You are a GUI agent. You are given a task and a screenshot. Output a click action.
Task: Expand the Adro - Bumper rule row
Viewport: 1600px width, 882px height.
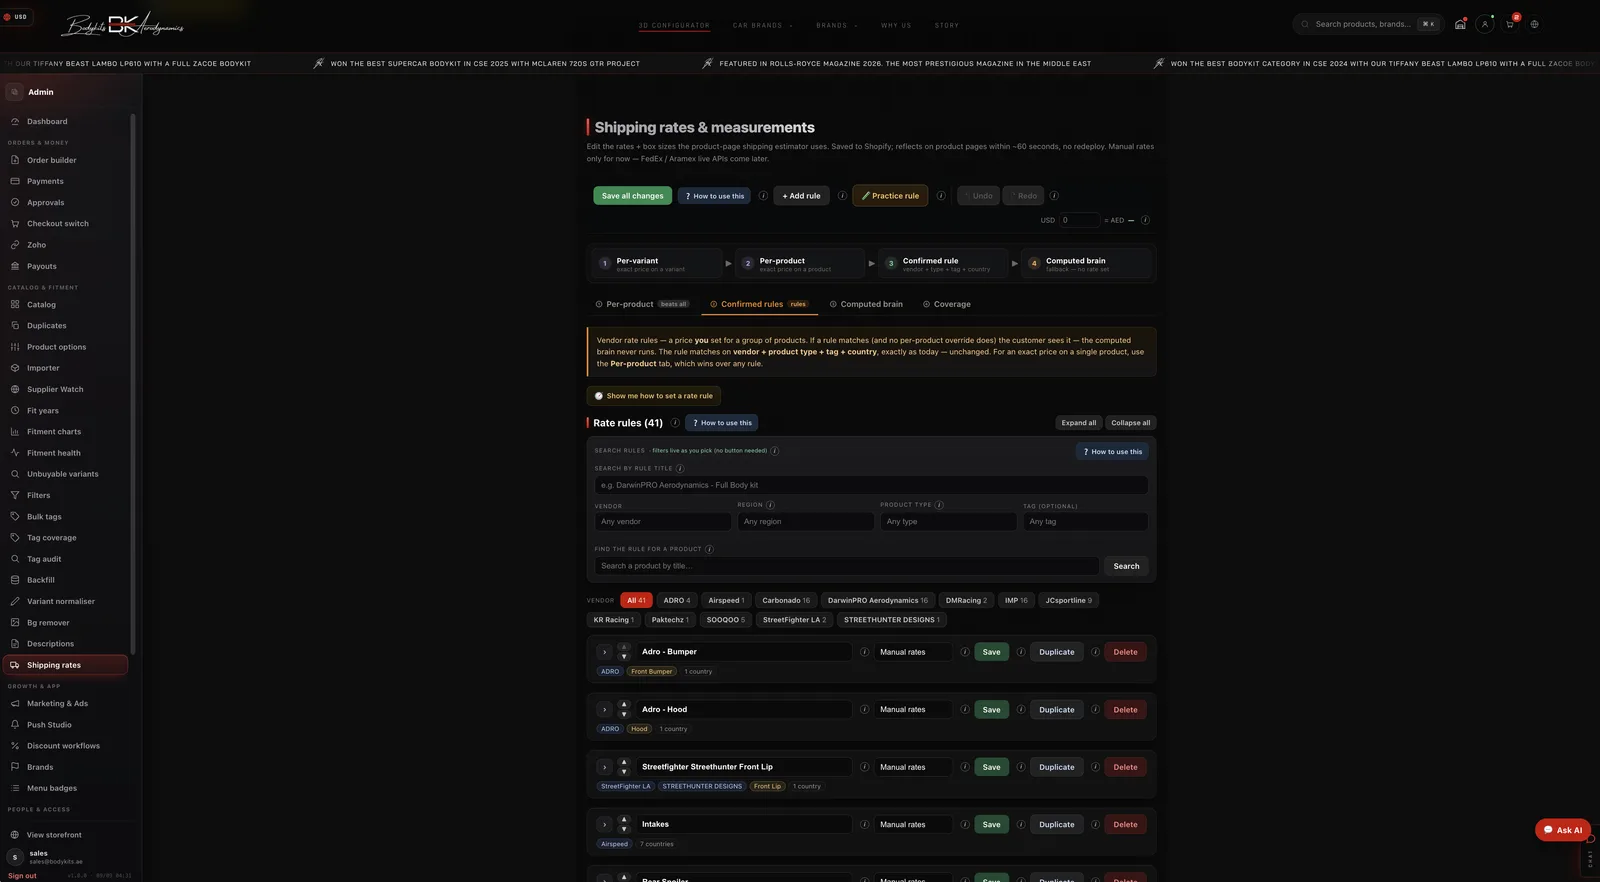click(x=604, y=652)
